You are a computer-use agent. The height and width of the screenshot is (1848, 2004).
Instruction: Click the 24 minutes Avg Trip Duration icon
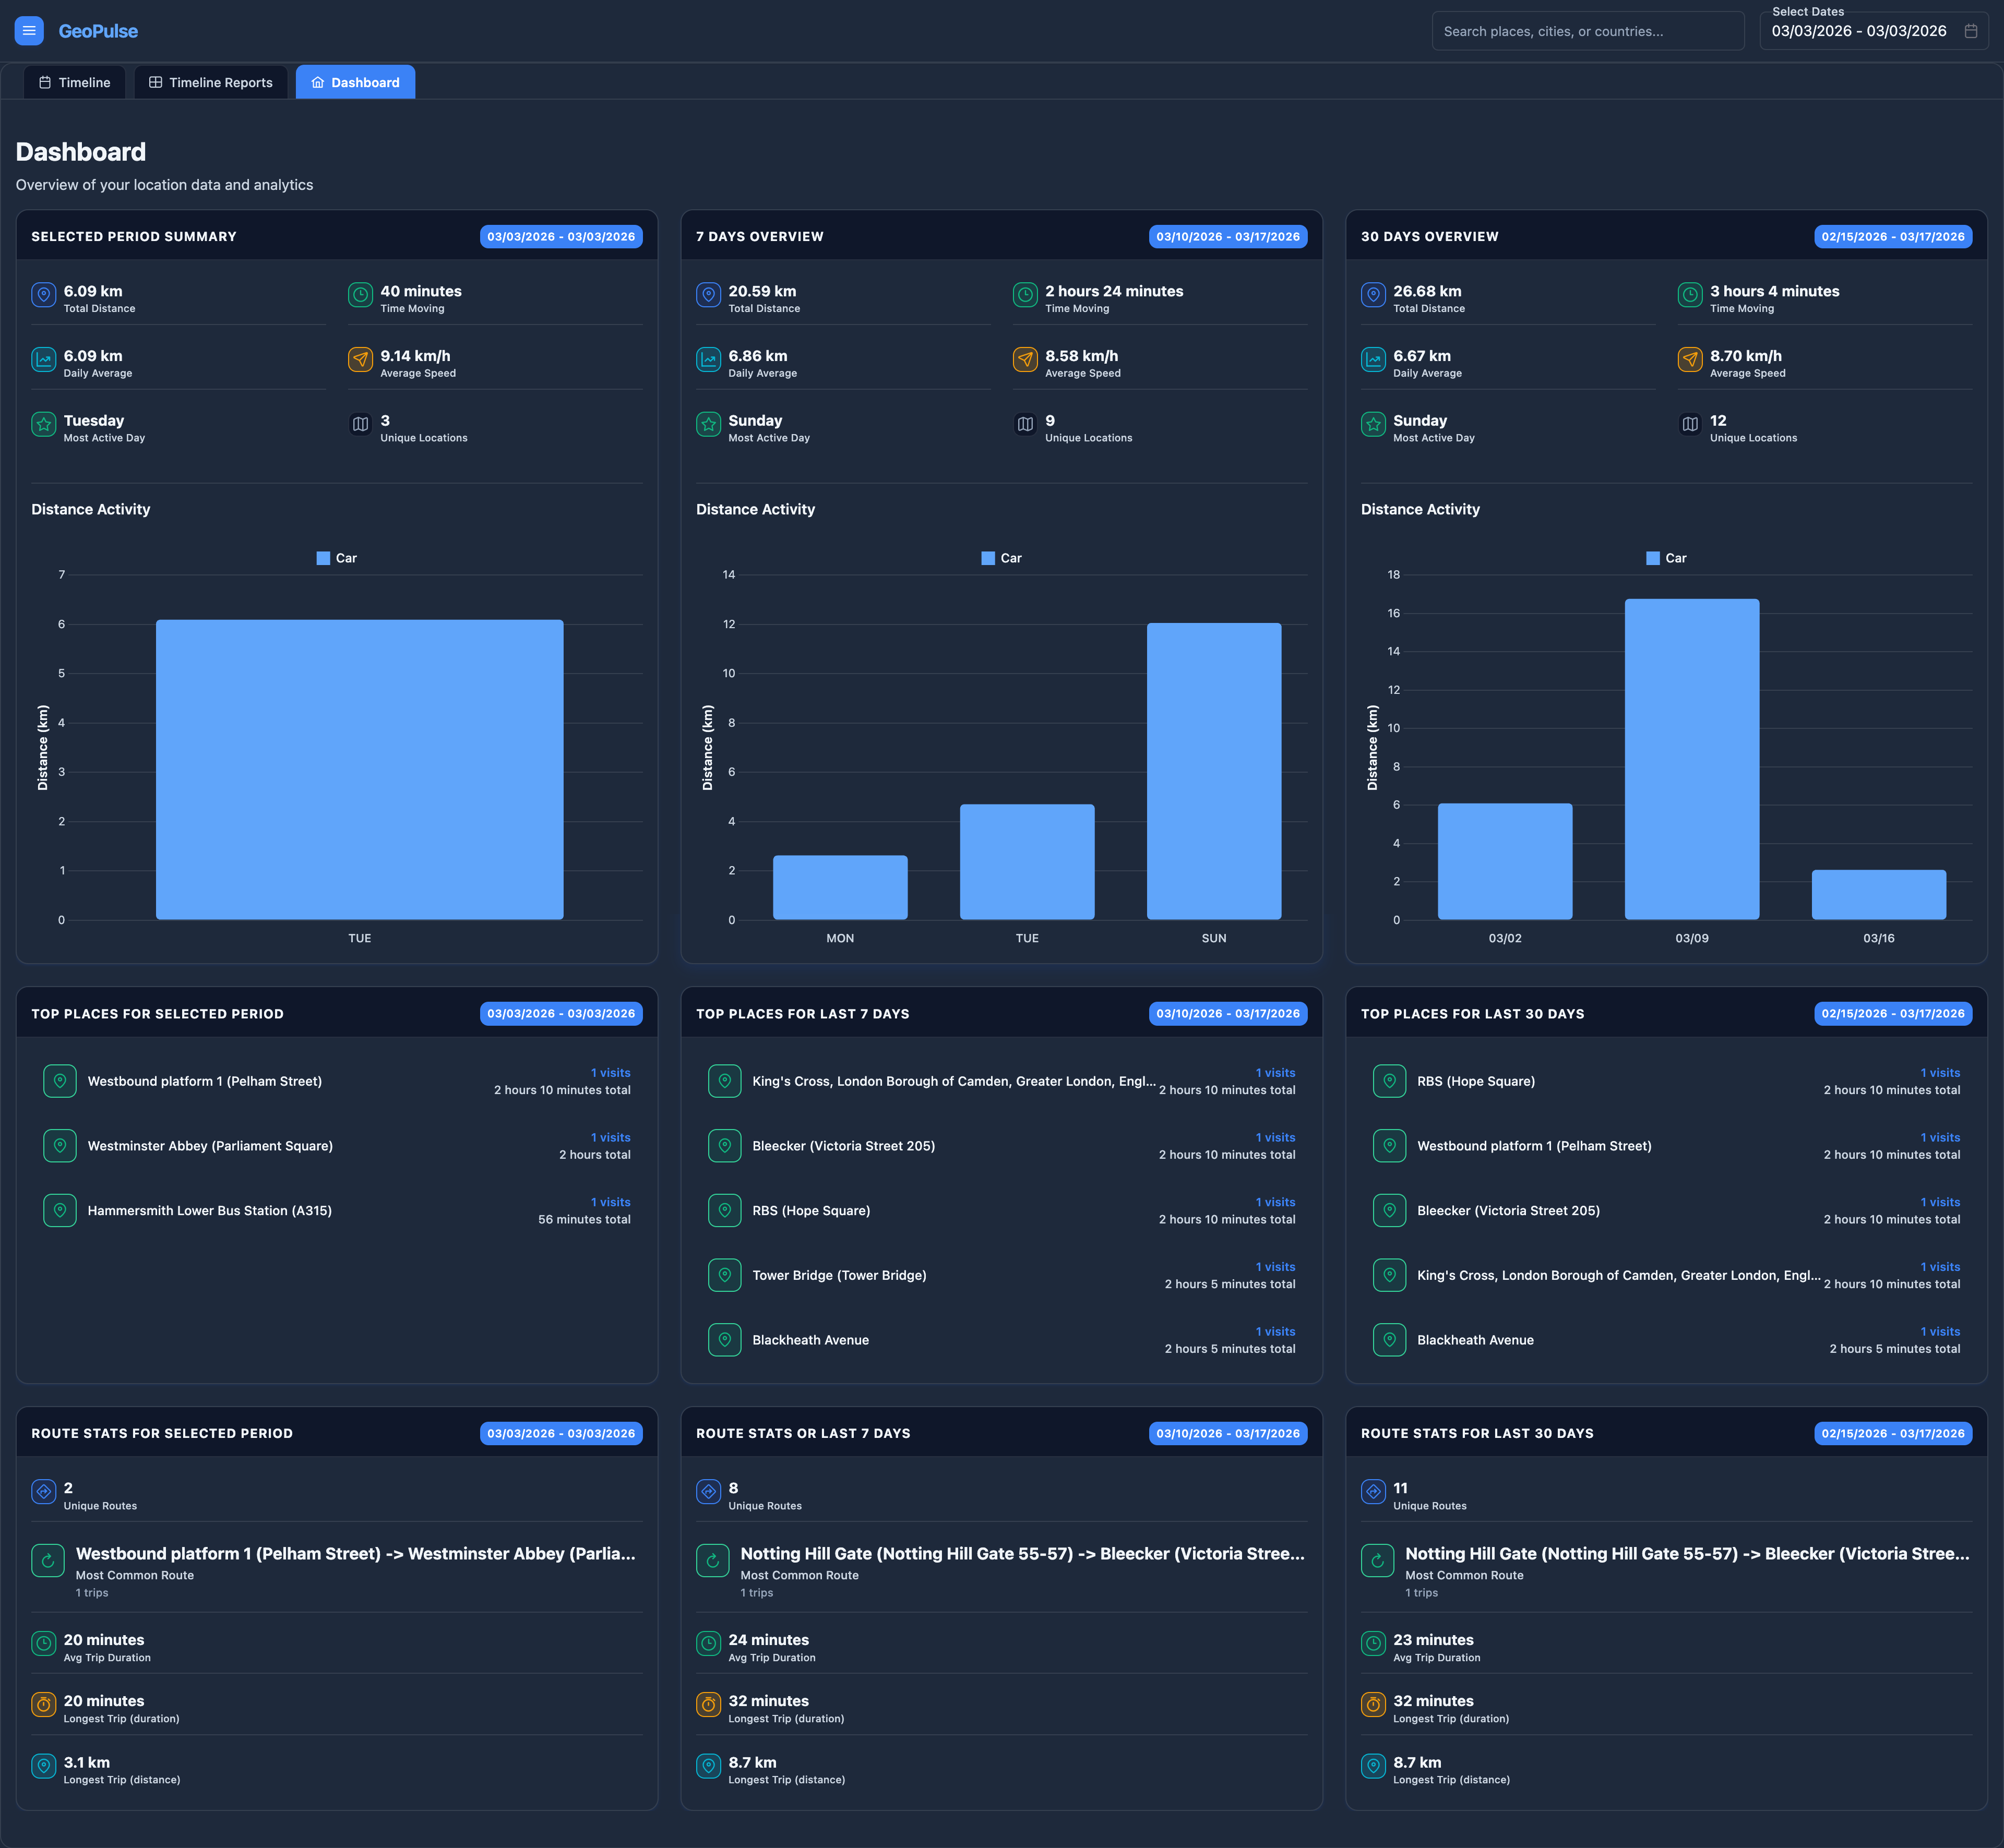coord(708,1643)
